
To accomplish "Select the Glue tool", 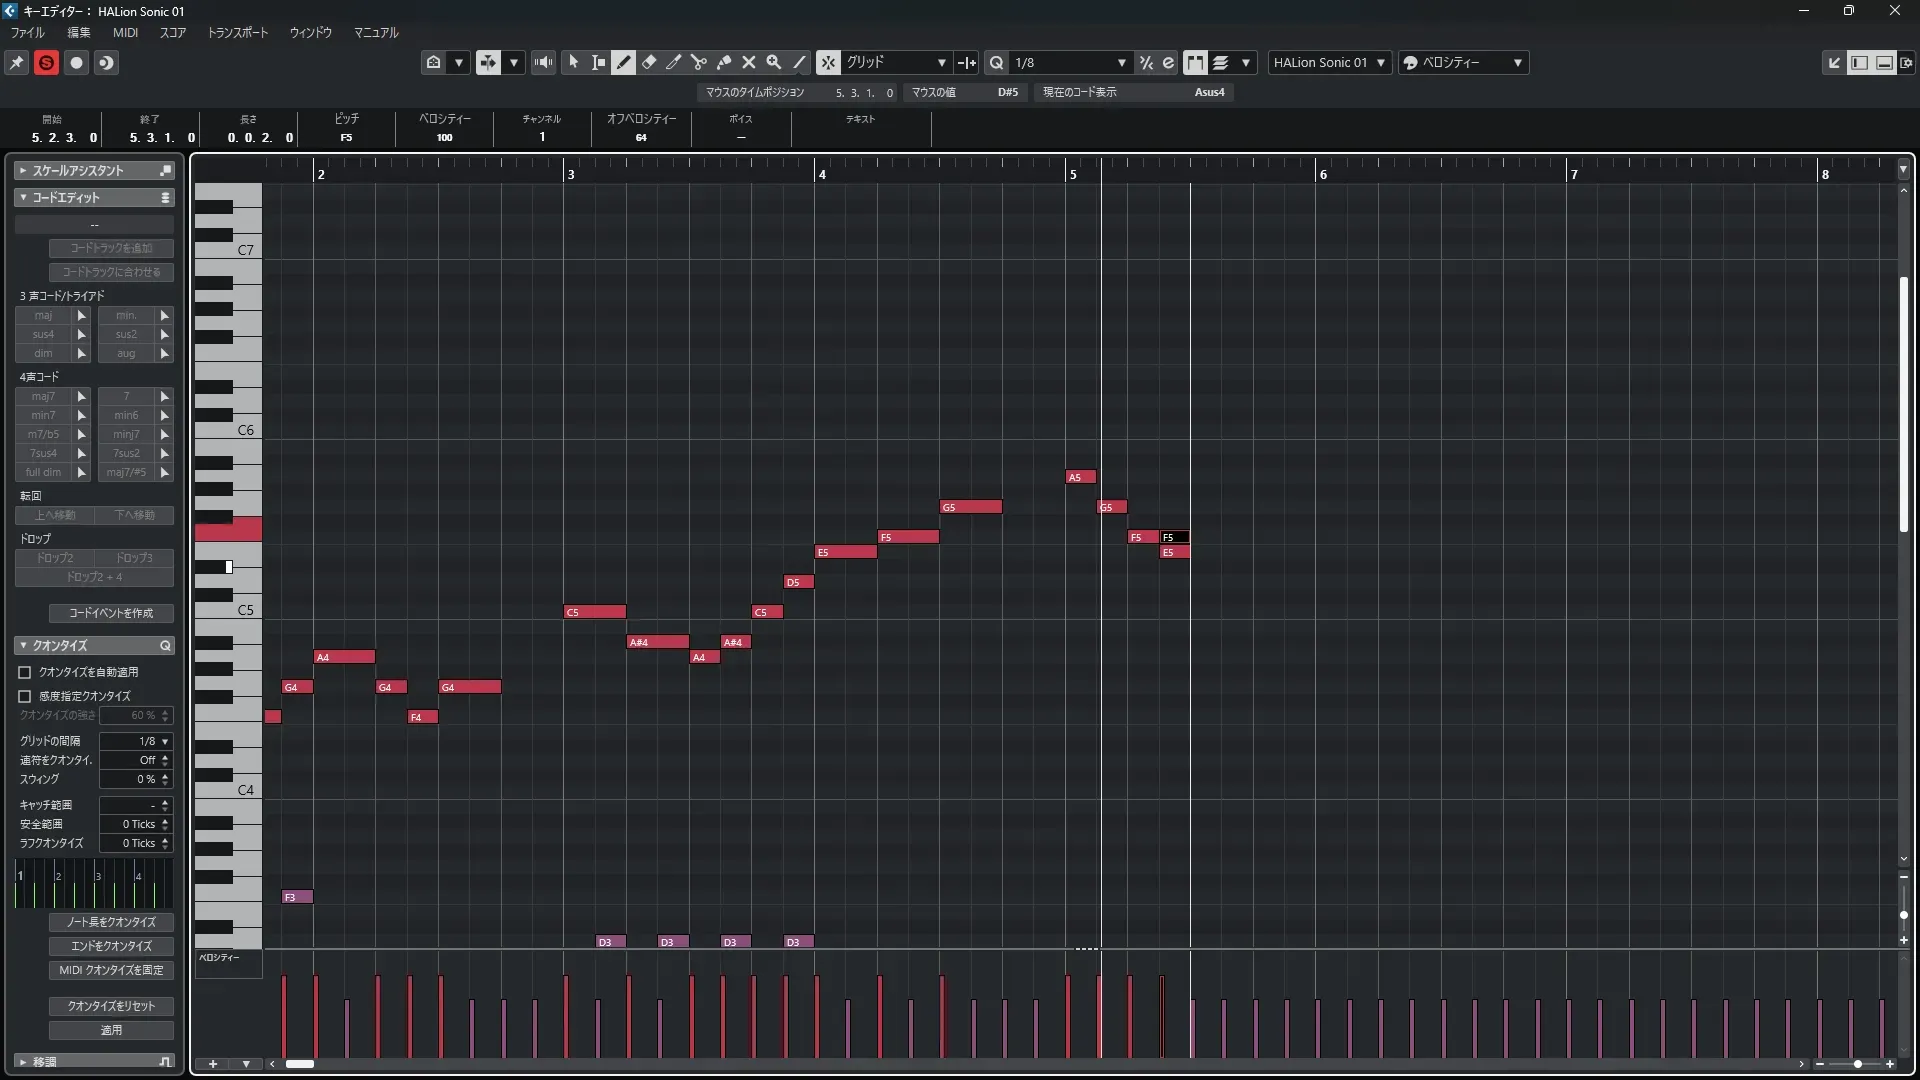I will point(724,62).
